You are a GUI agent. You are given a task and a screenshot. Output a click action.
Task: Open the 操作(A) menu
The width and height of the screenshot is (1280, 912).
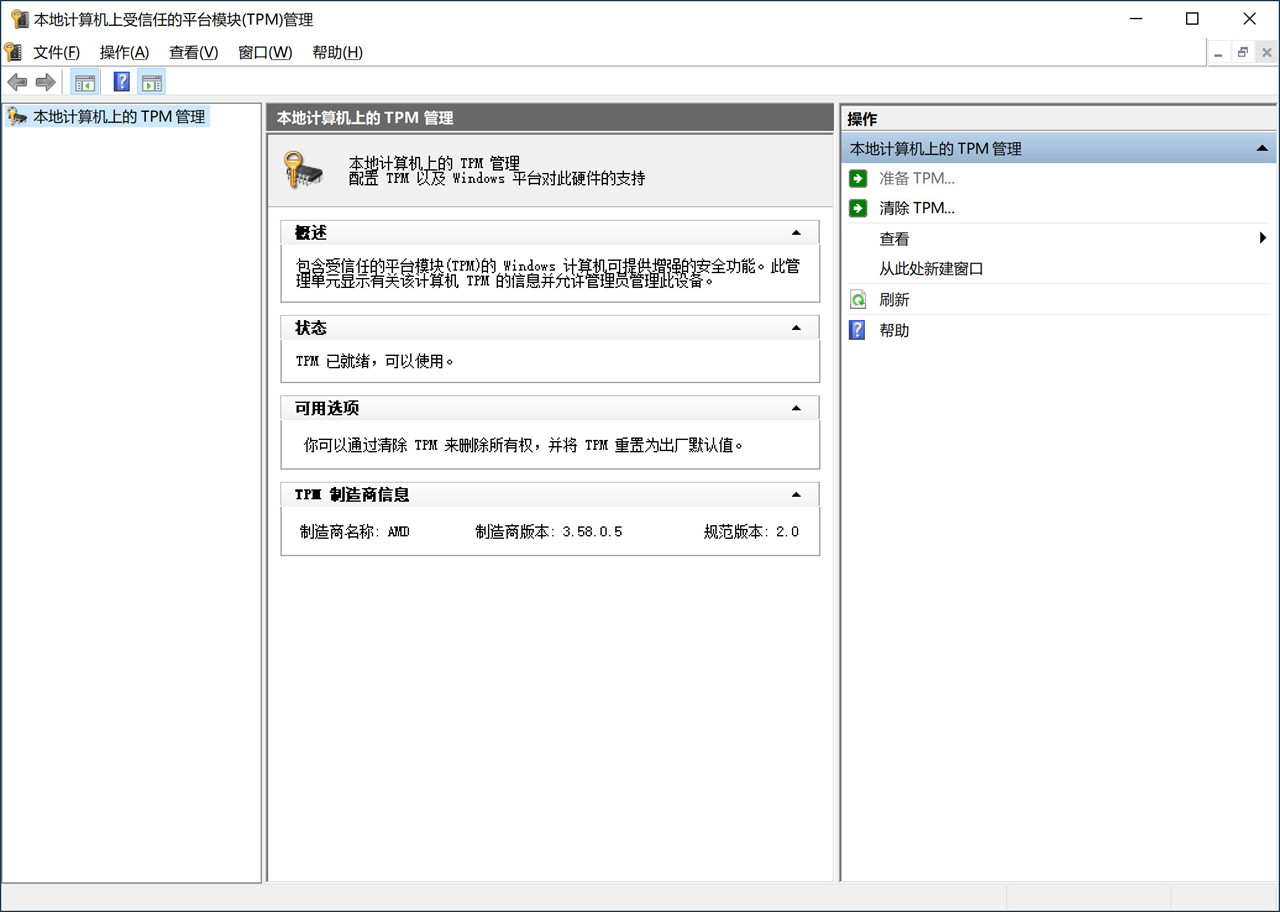pos(123,52)
